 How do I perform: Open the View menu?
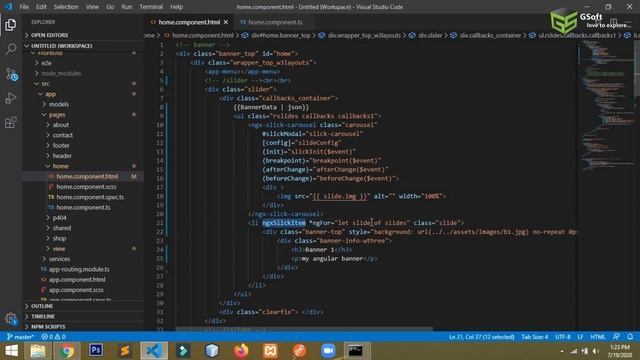[92, 7]
